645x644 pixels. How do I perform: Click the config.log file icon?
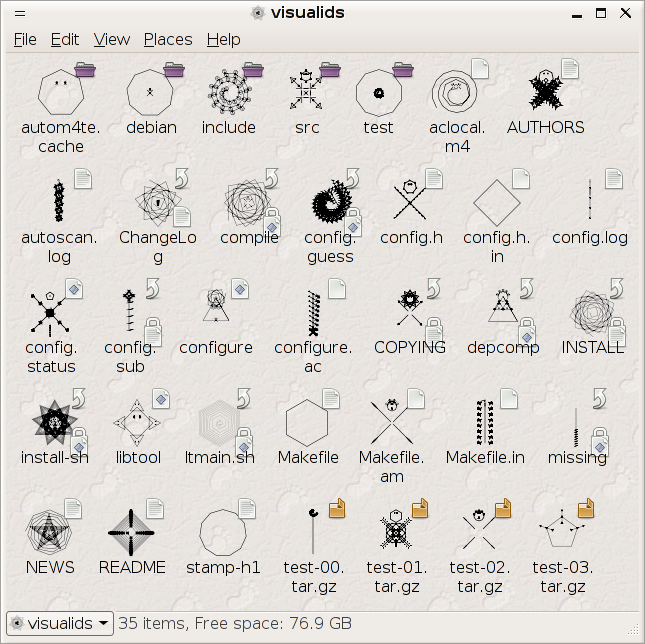click(590, 199)
